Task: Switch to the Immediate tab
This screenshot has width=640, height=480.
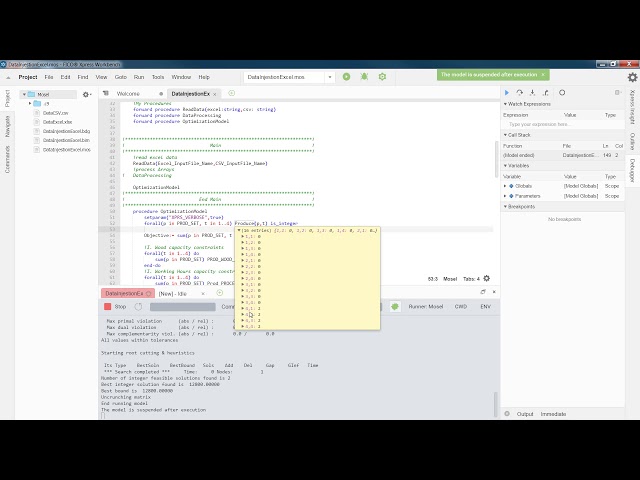Action: (x=553, y=414)
